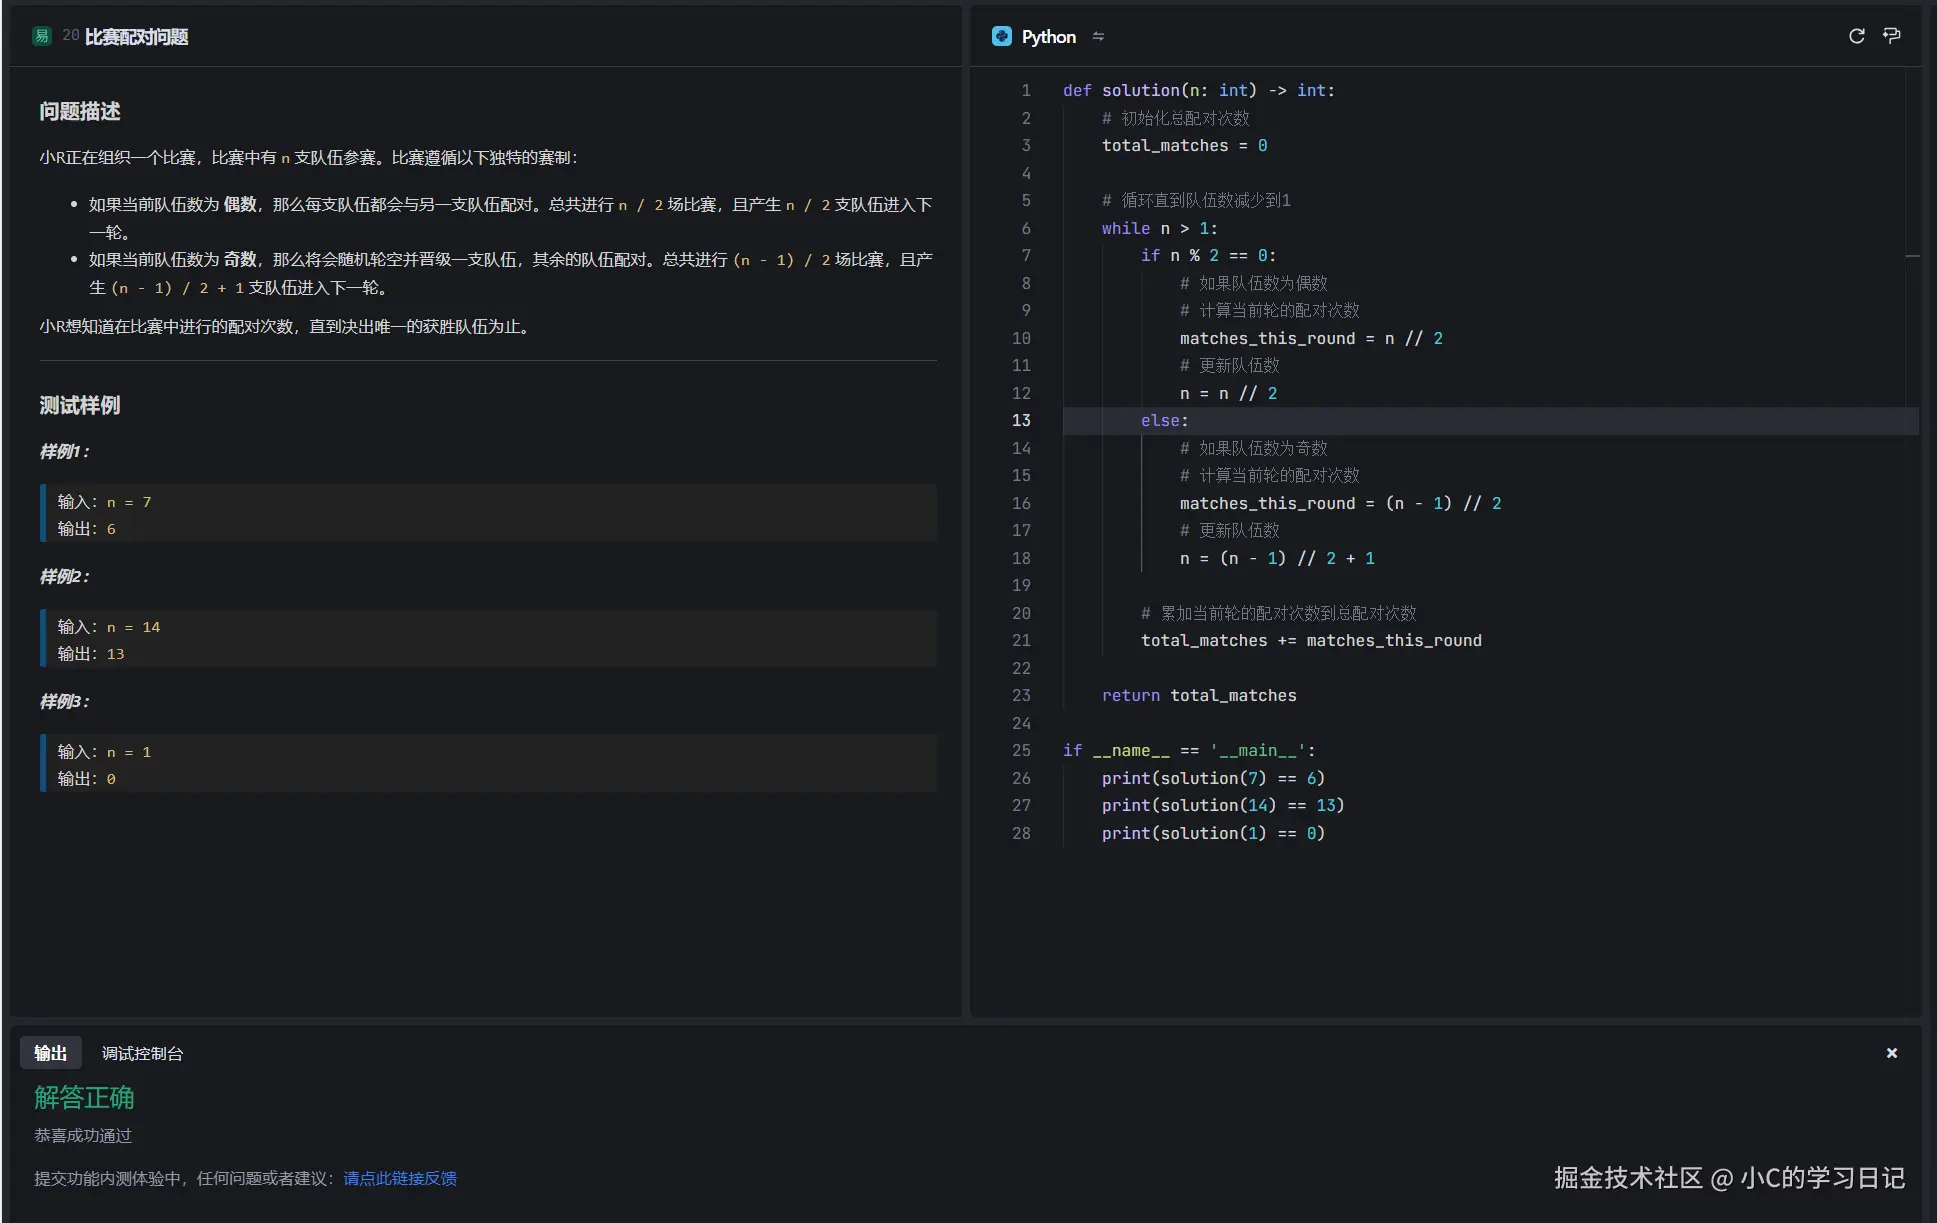Reset code with the refresh icon
1937x1223 pixels.
point(1856,36)
